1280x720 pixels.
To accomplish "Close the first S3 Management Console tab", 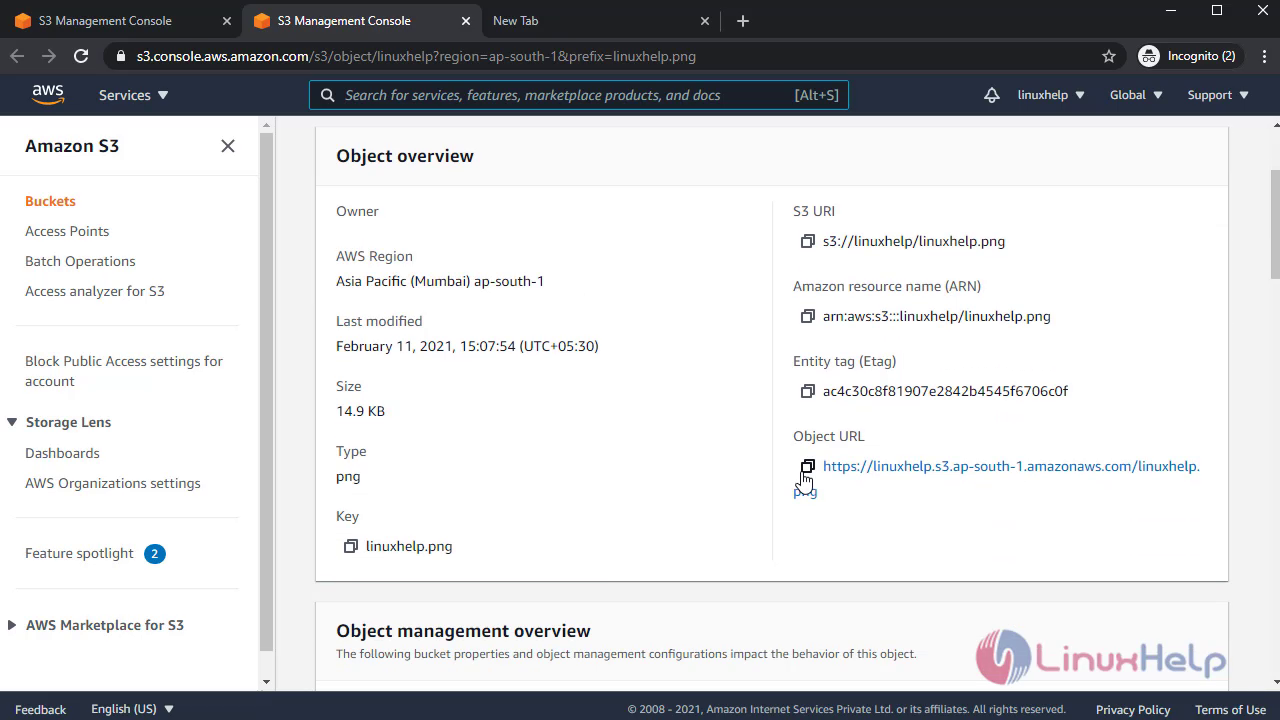I will [x=225, y=20].
